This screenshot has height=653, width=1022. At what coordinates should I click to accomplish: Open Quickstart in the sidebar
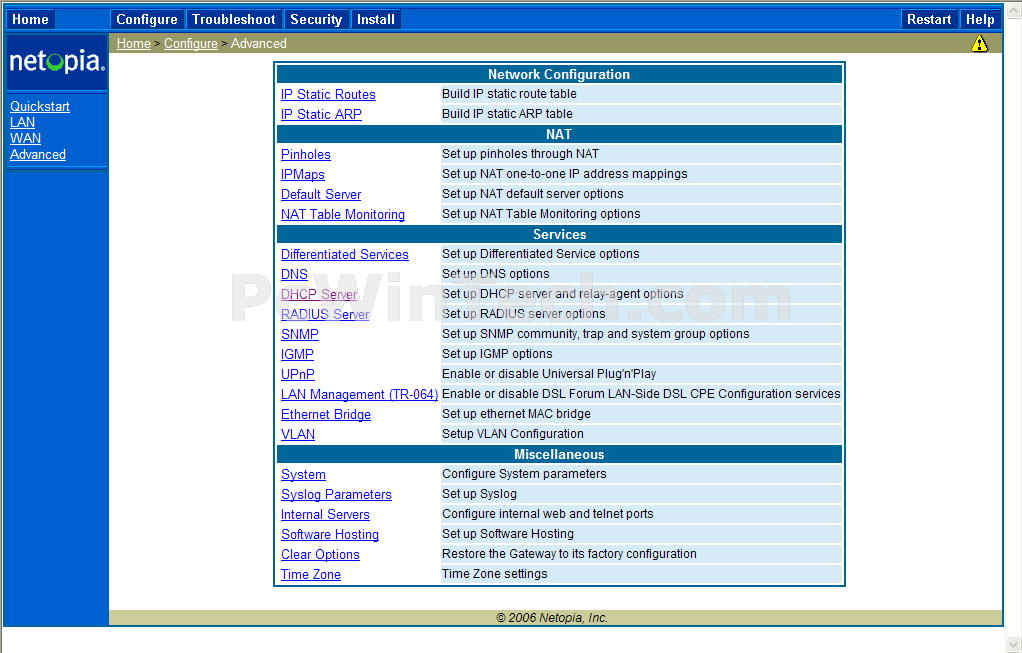click(40, 106)
